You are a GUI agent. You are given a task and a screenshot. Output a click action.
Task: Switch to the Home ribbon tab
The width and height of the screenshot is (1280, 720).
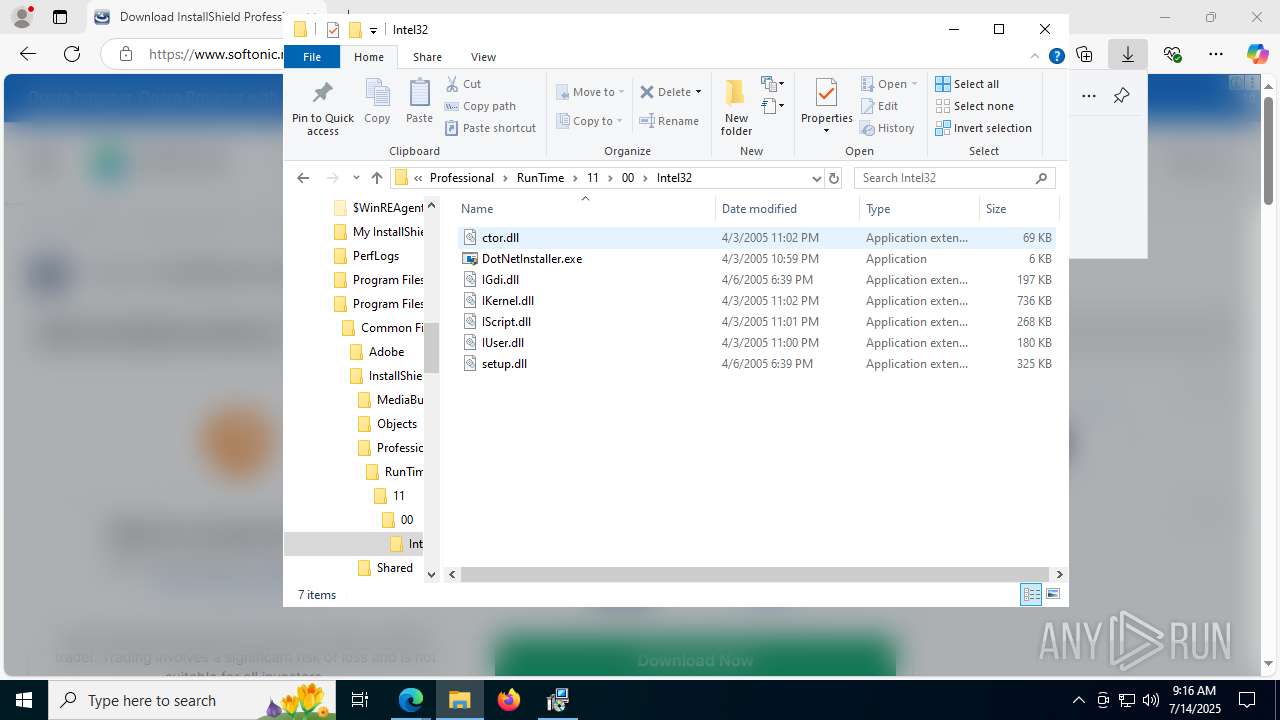tap(369, 57)
